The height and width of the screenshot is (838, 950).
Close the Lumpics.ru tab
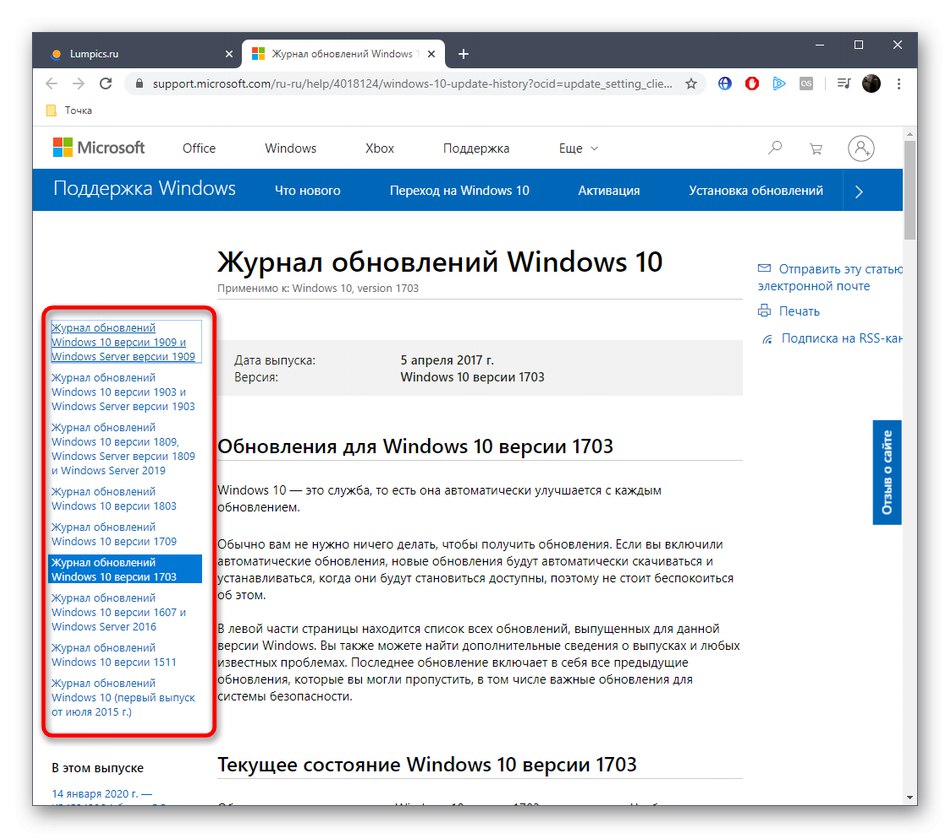pos(229,54)
